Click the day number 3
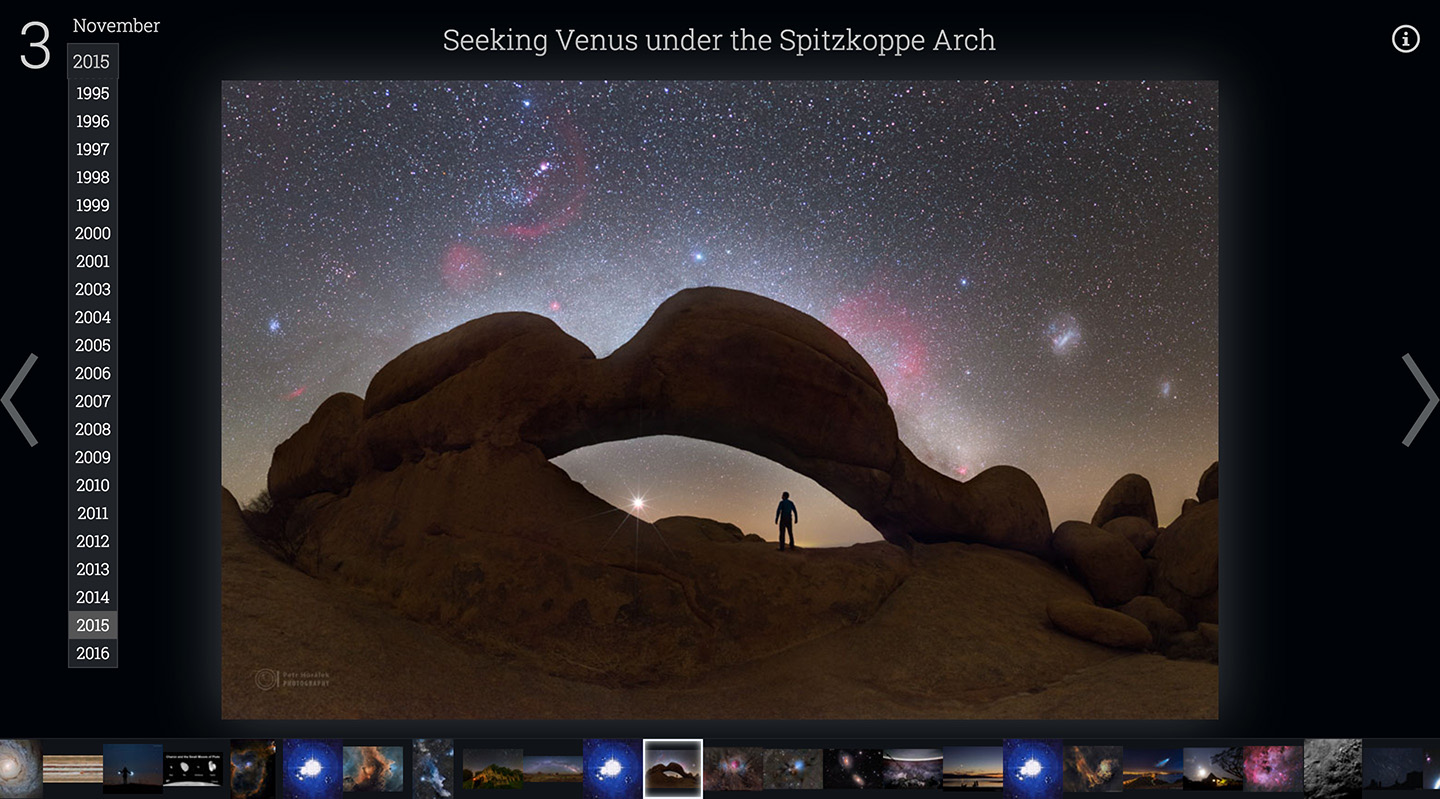 pyautogui.click(x=35, y=46)
